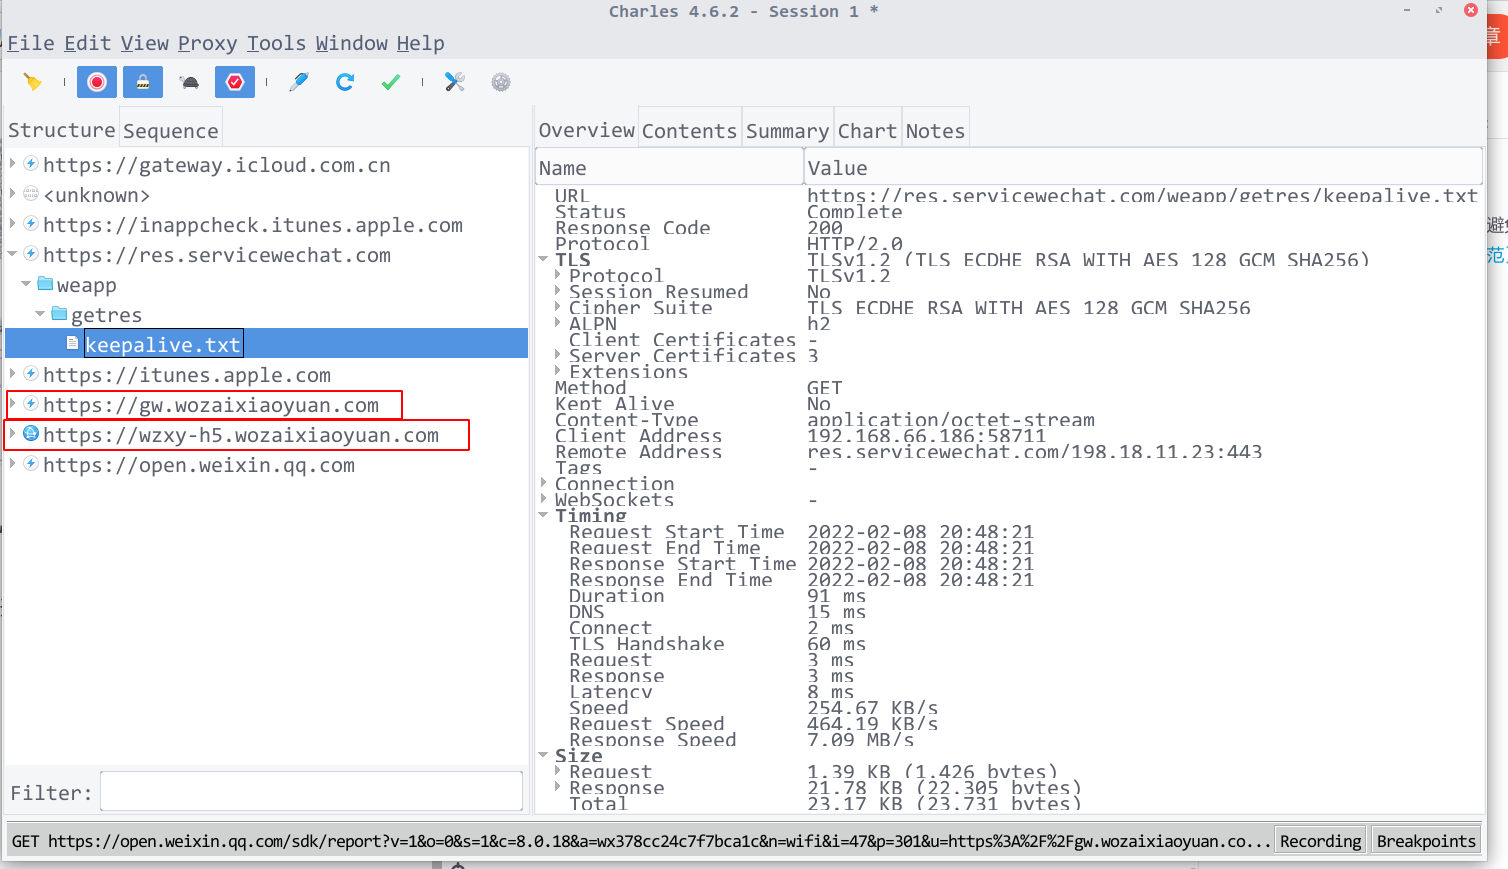Click the broom clear session icon
This screenshot has width=1508, height=869.
(x=33, y=82)
